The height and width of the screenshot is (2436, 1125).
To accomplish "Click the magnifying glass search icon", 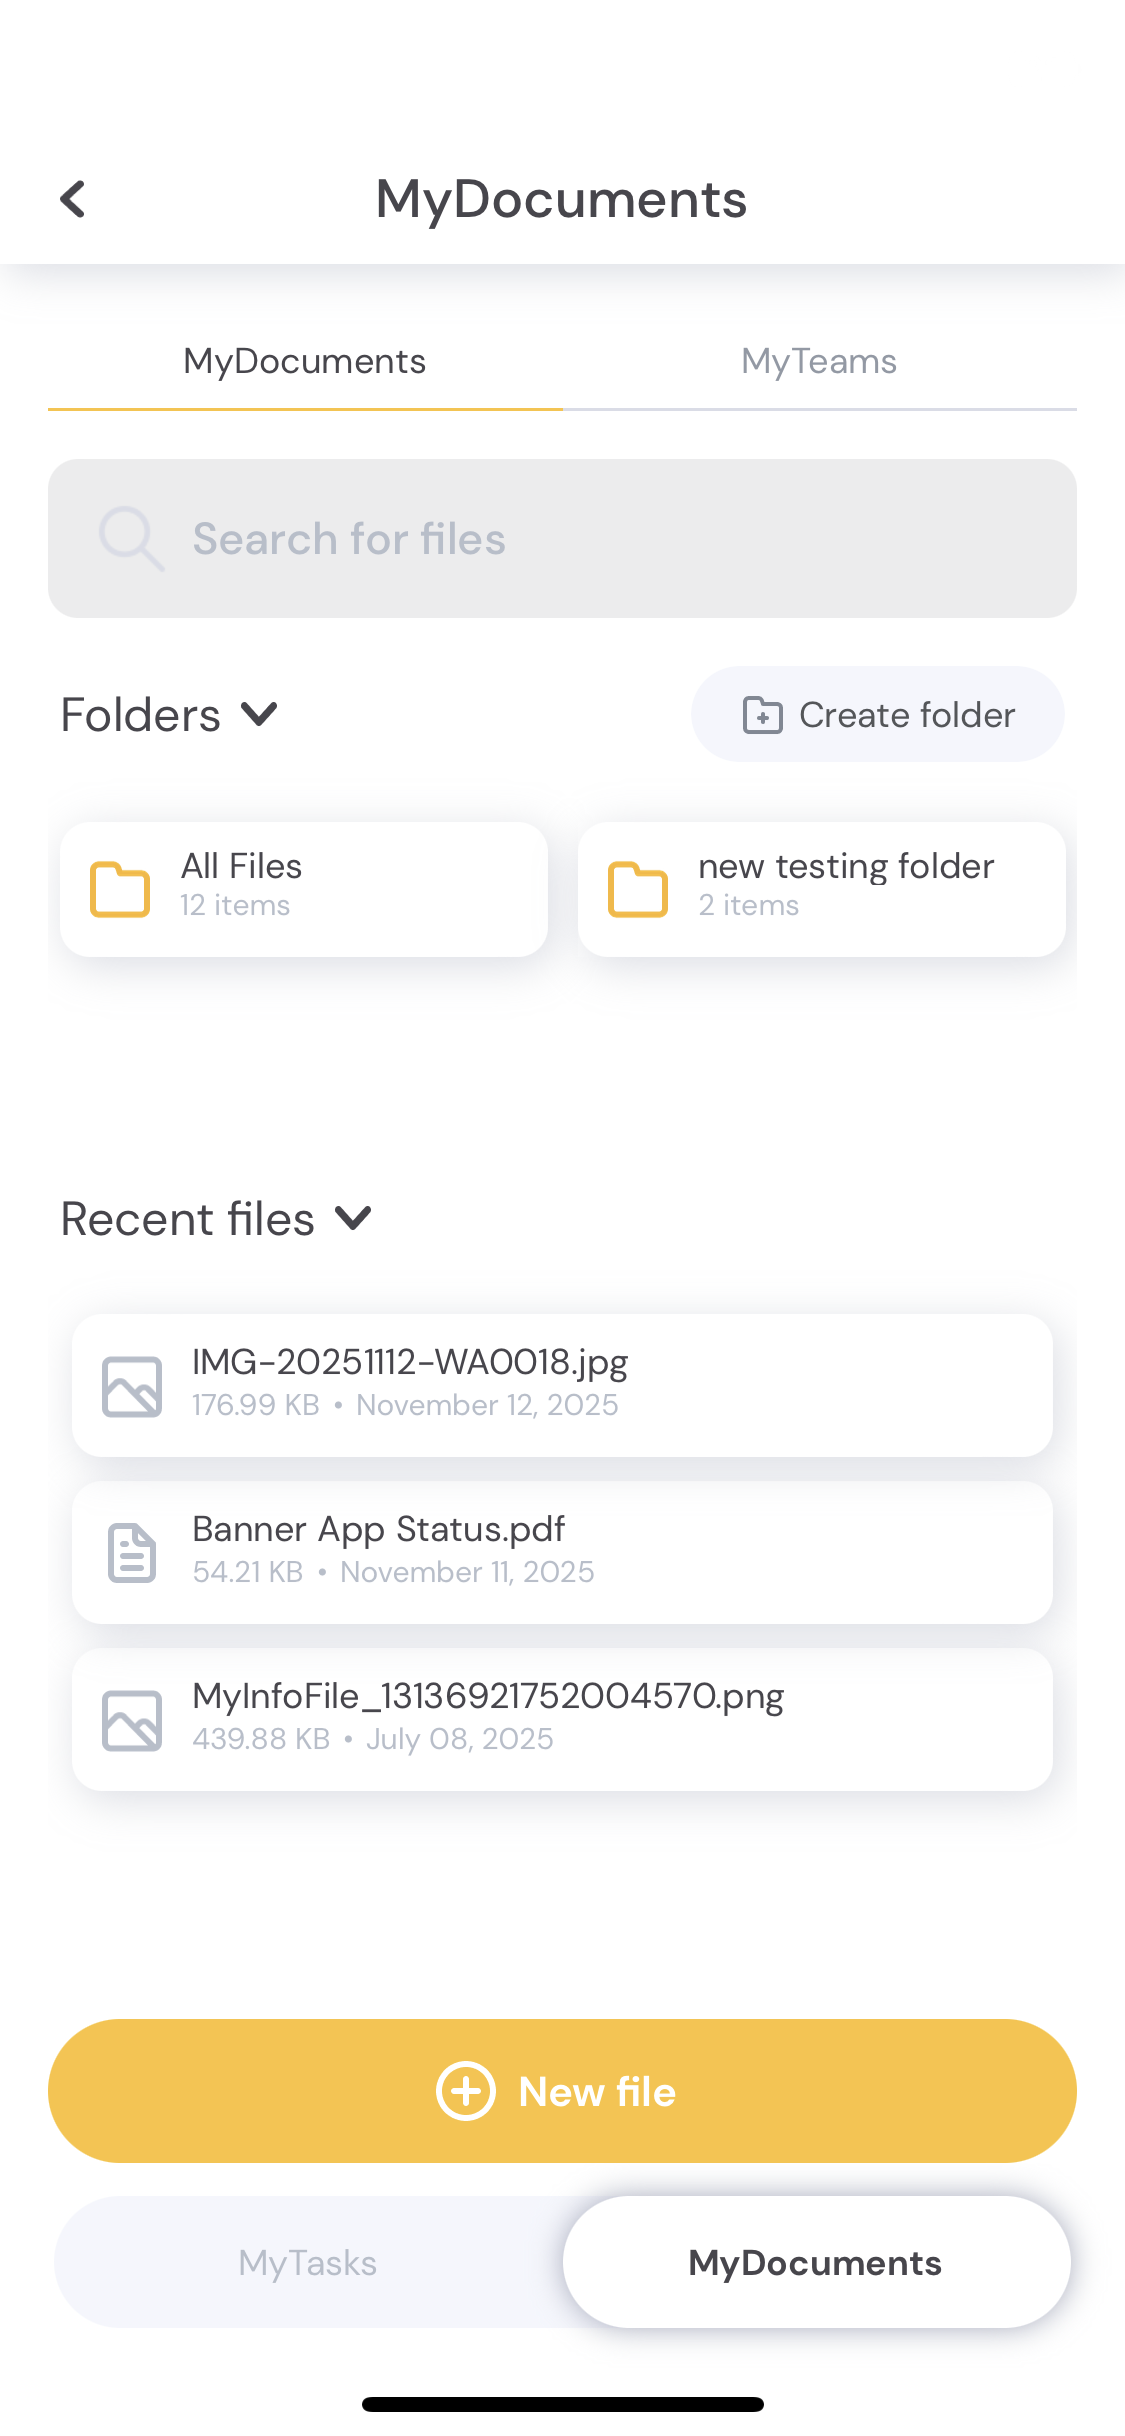I will click(130, 538).
